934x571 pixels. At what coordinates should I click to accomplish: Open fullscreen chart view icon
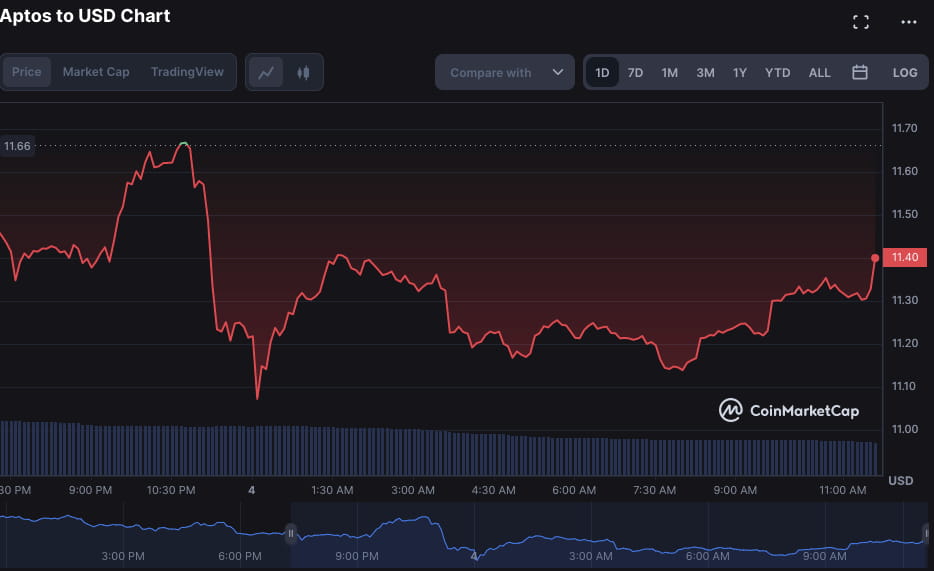[x=860, y=23]
